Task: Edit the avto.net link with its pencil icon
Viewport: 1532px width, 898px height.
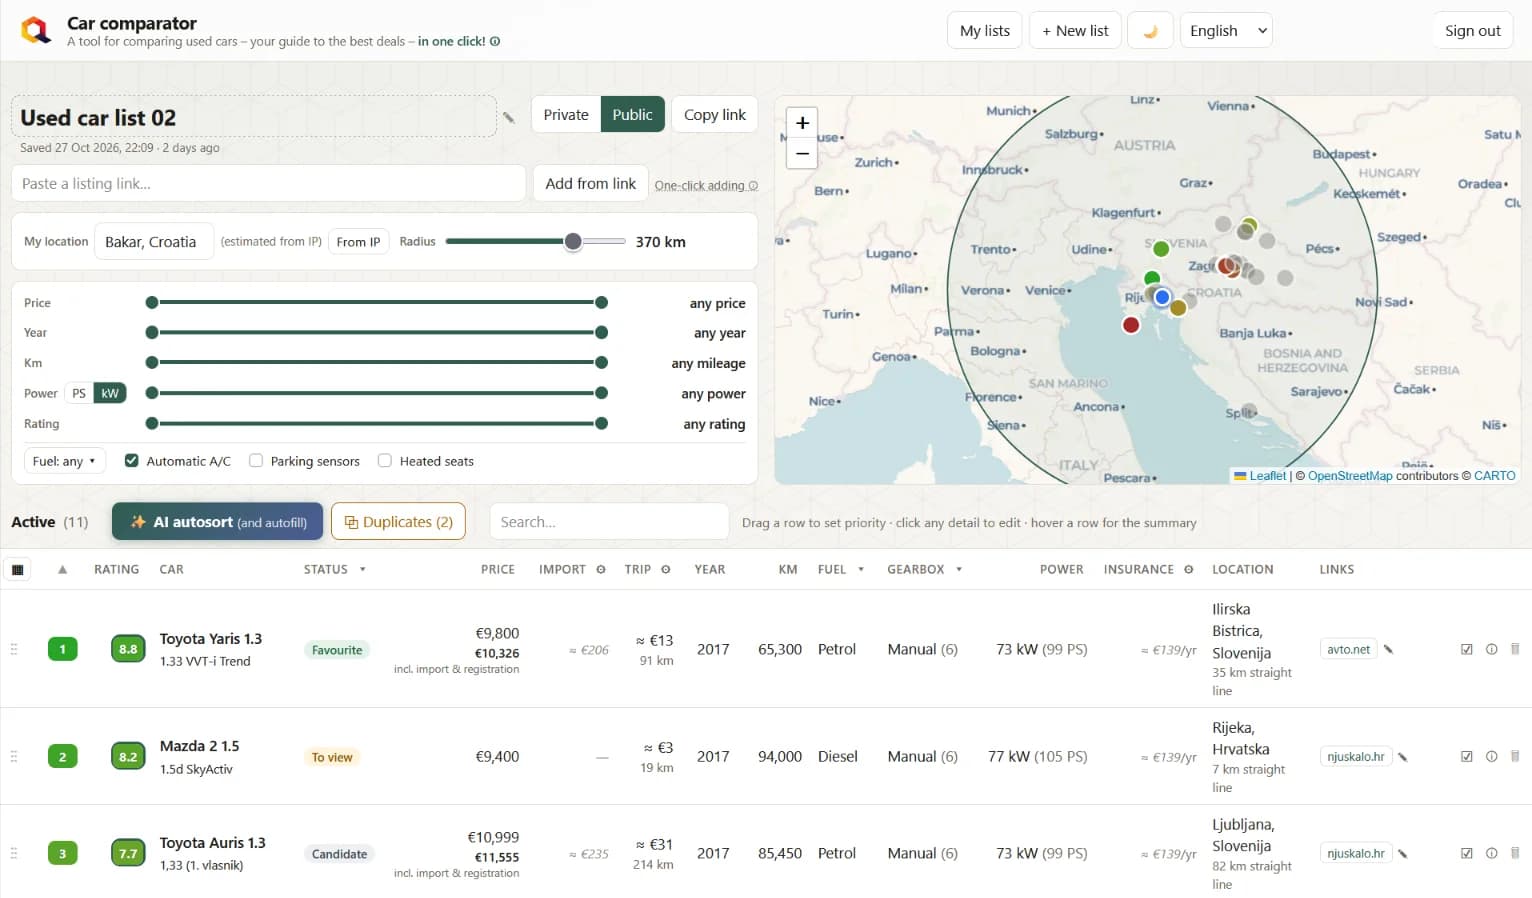Action: [x=1388, y=649]
